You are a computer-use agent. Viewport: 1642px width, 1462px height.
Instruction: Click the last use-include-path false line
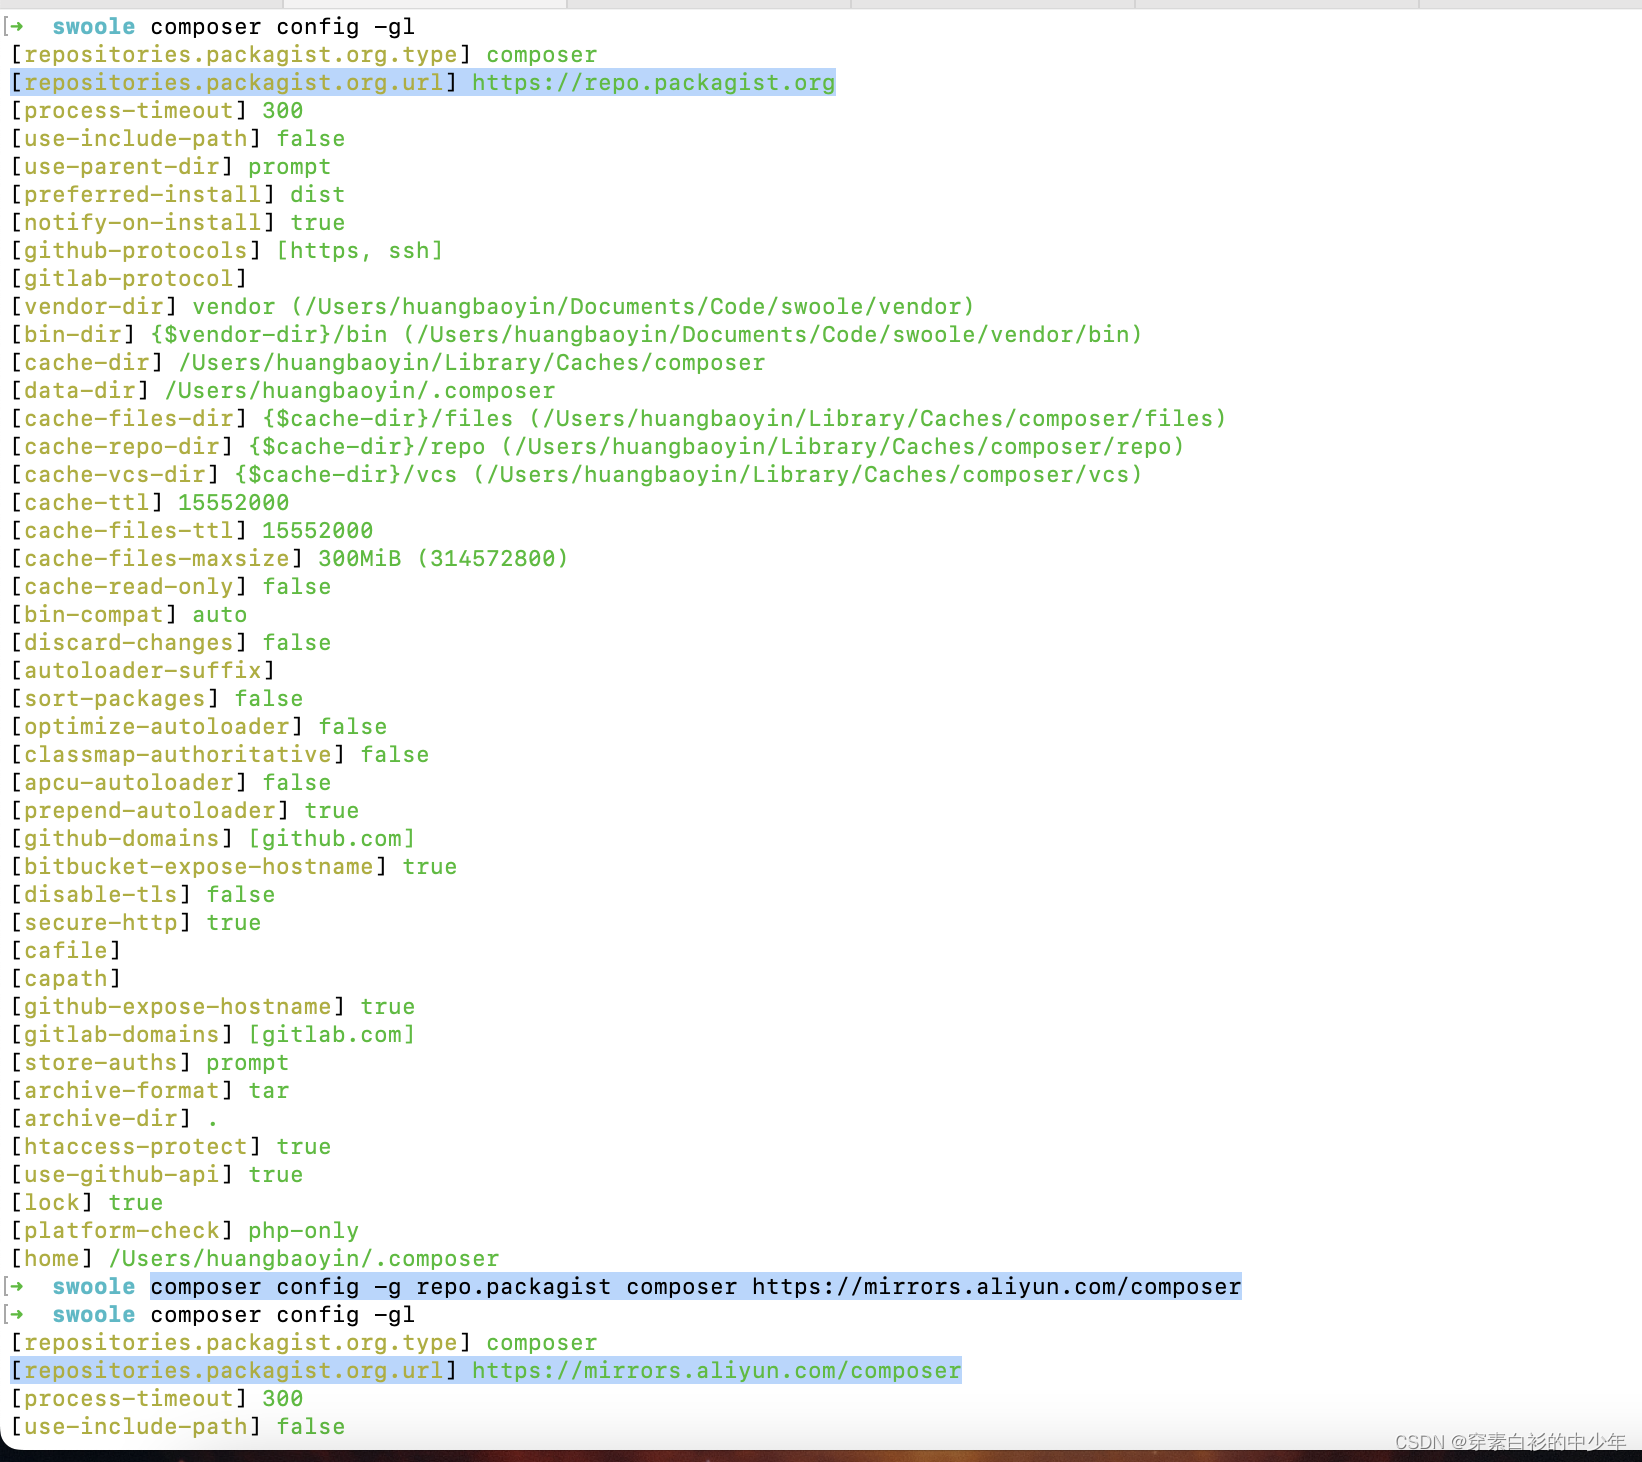177,1426
